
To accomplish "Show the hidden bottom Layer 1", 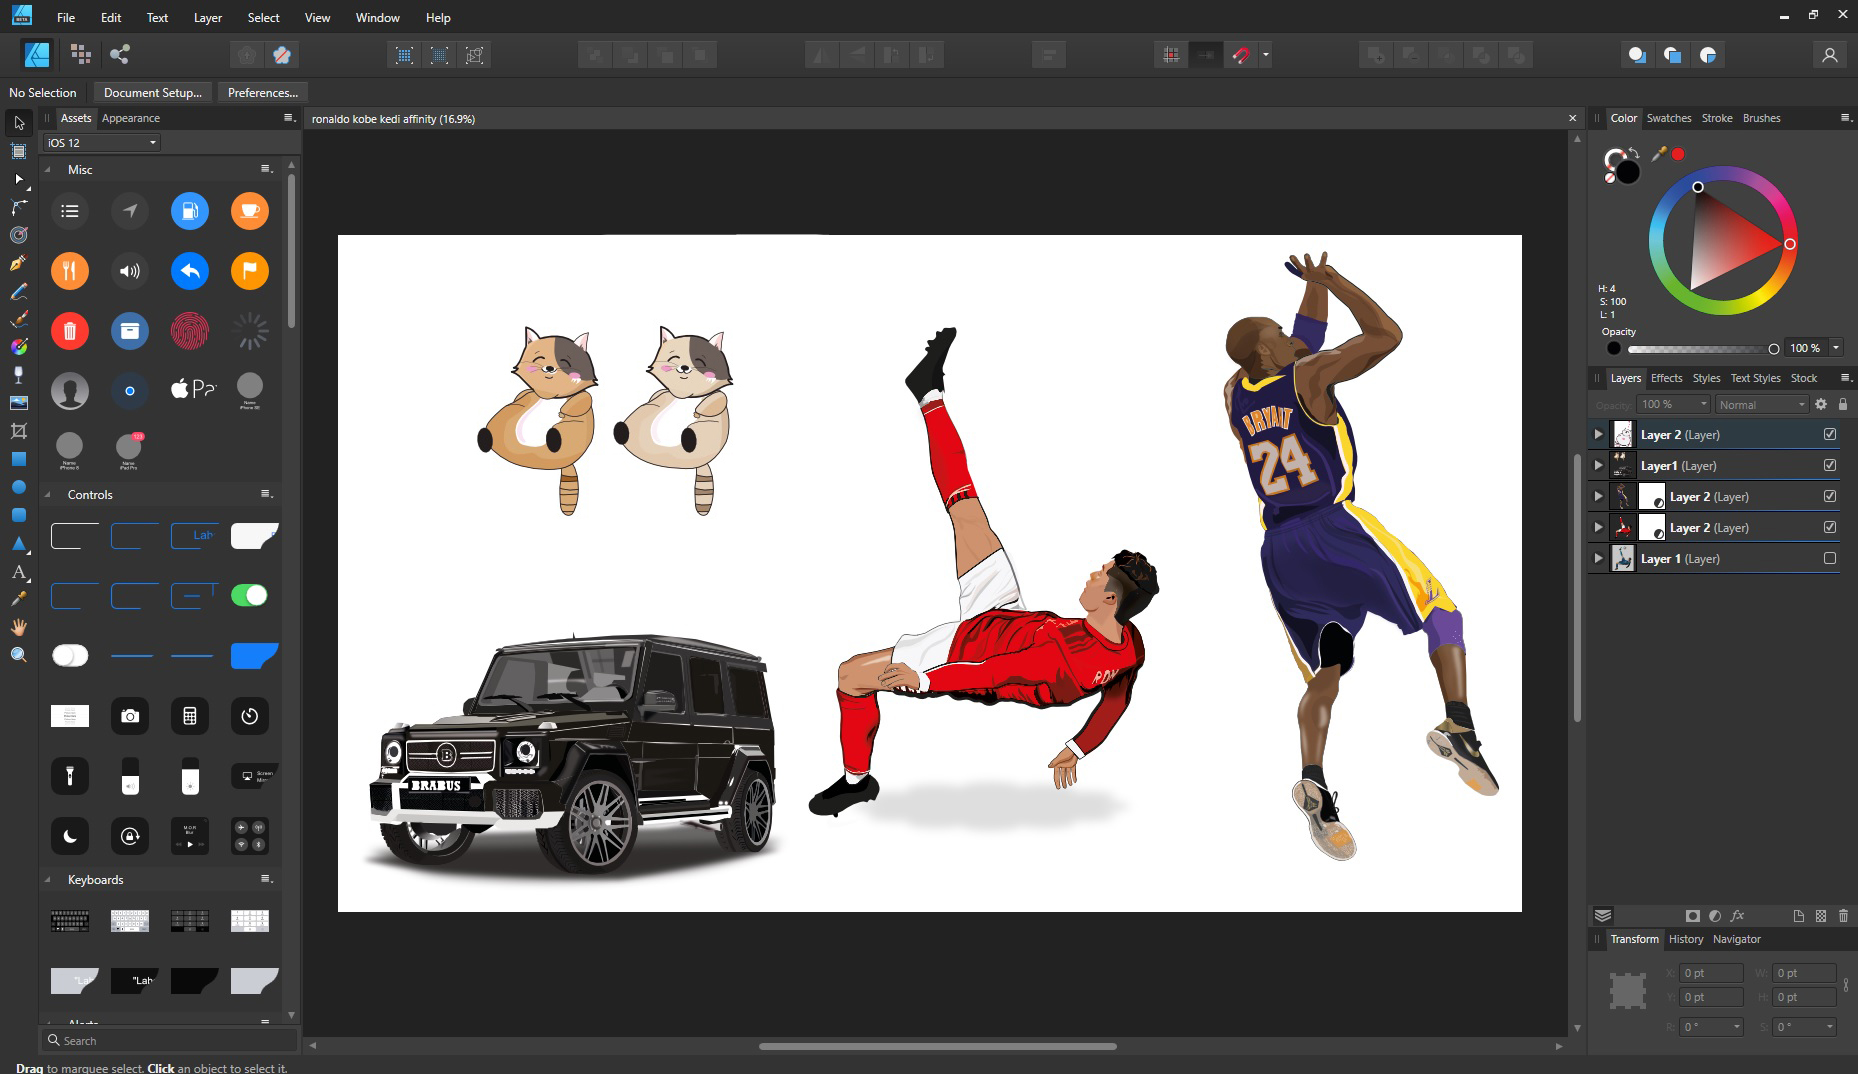I will (1829, 559).
